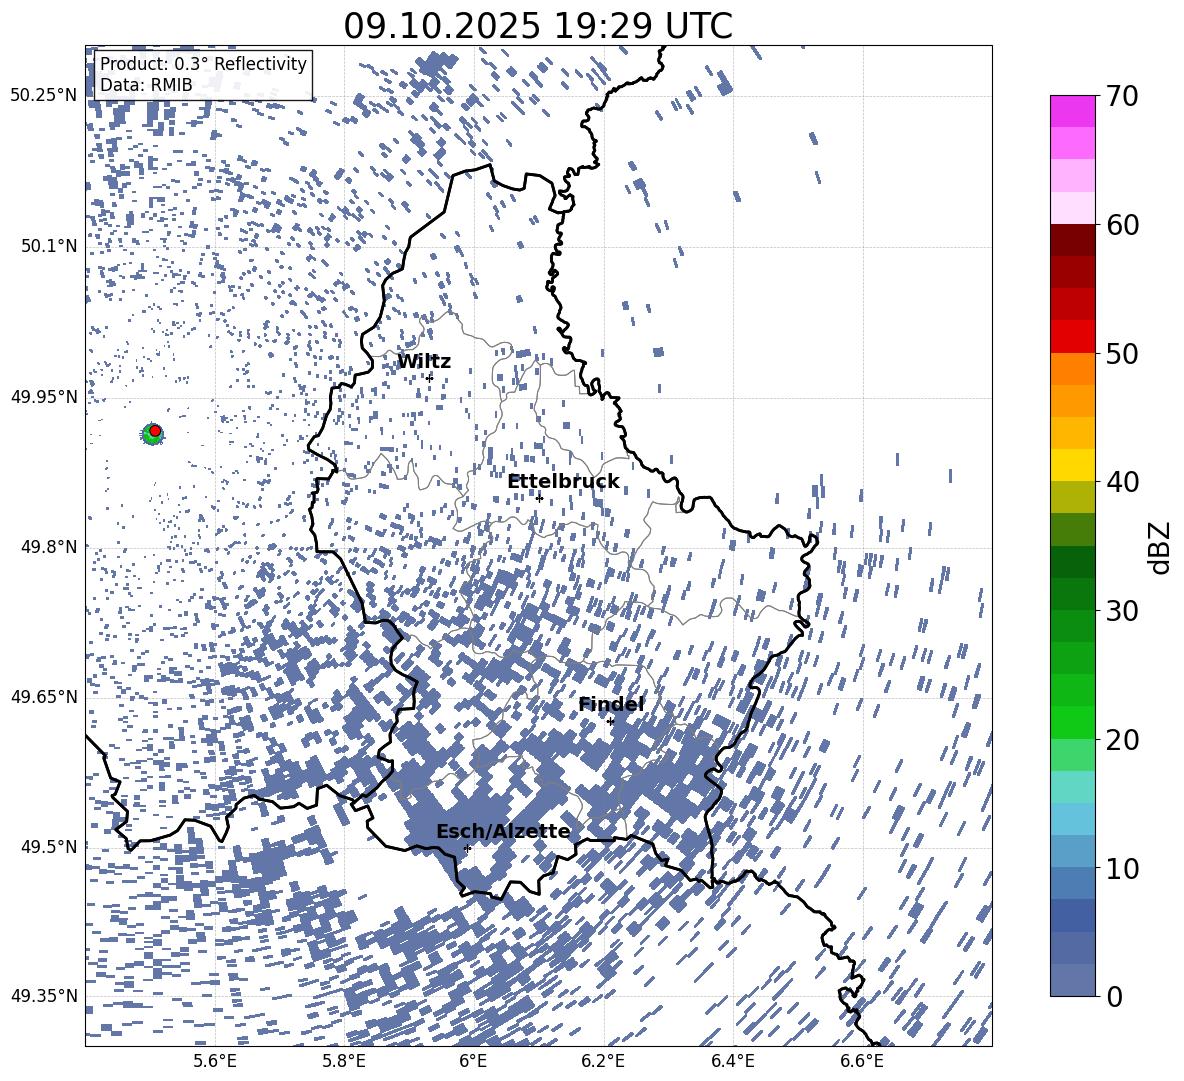1184x1081 pixels.
Task: Click the colorbar tick label 0
Action: [1115, 996]
